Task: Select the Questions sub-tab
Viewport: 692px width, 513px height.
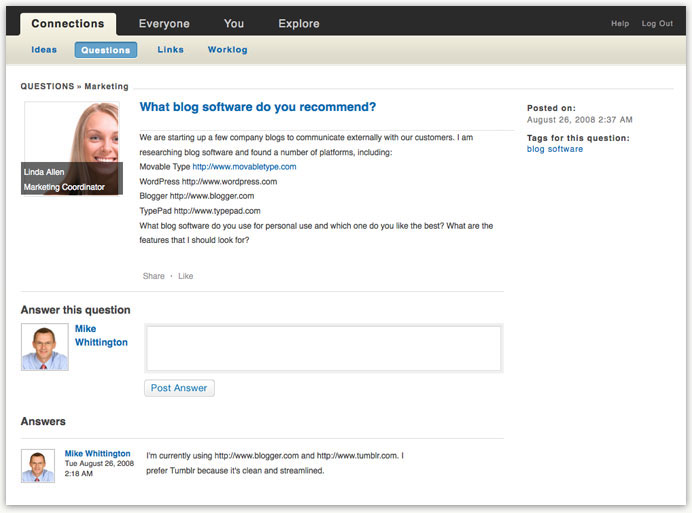Action: (x=106, y=50)
